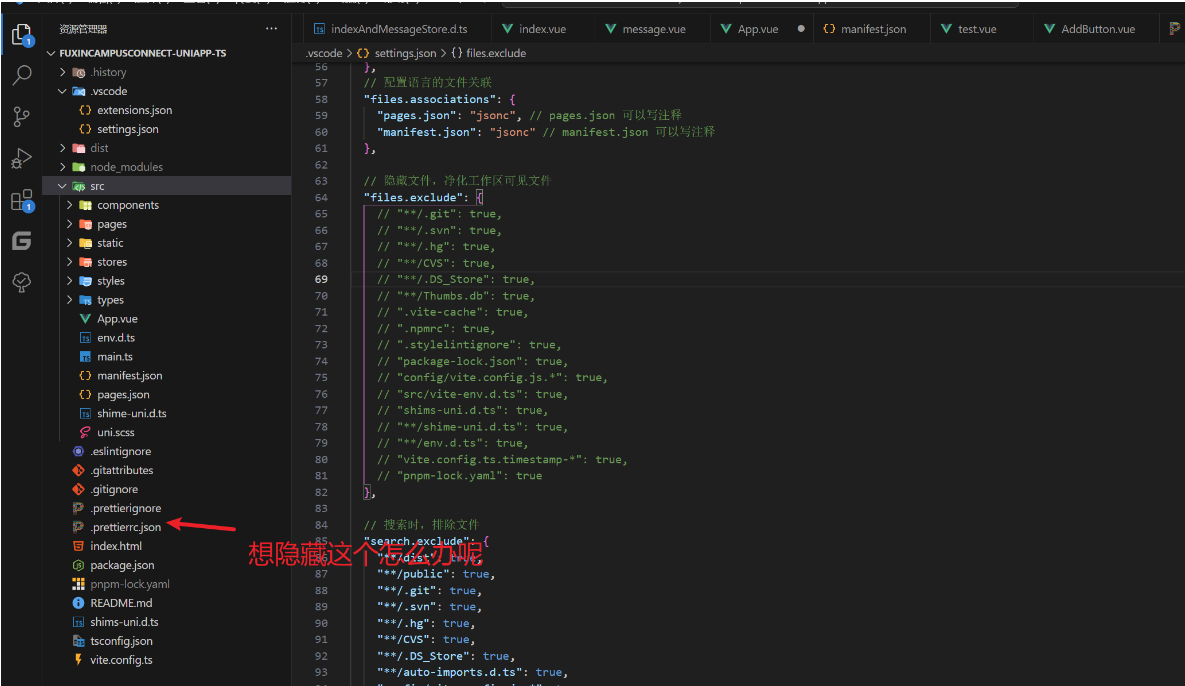Open .prettierignore in explorer
1185x686 pixels.
pyautogui.click(x=125, y=508)
